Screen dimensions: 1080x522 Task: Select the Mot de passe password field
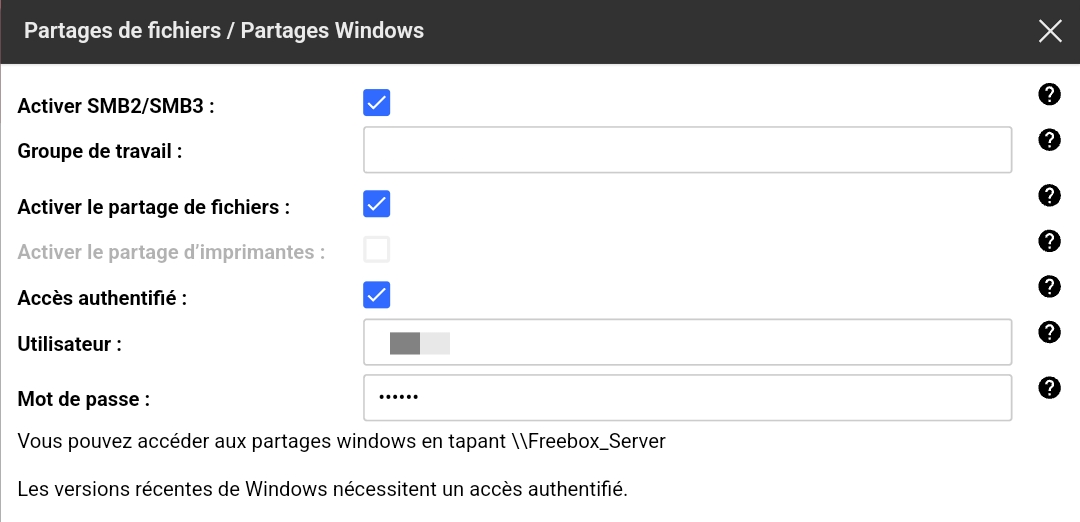point(687,398)
